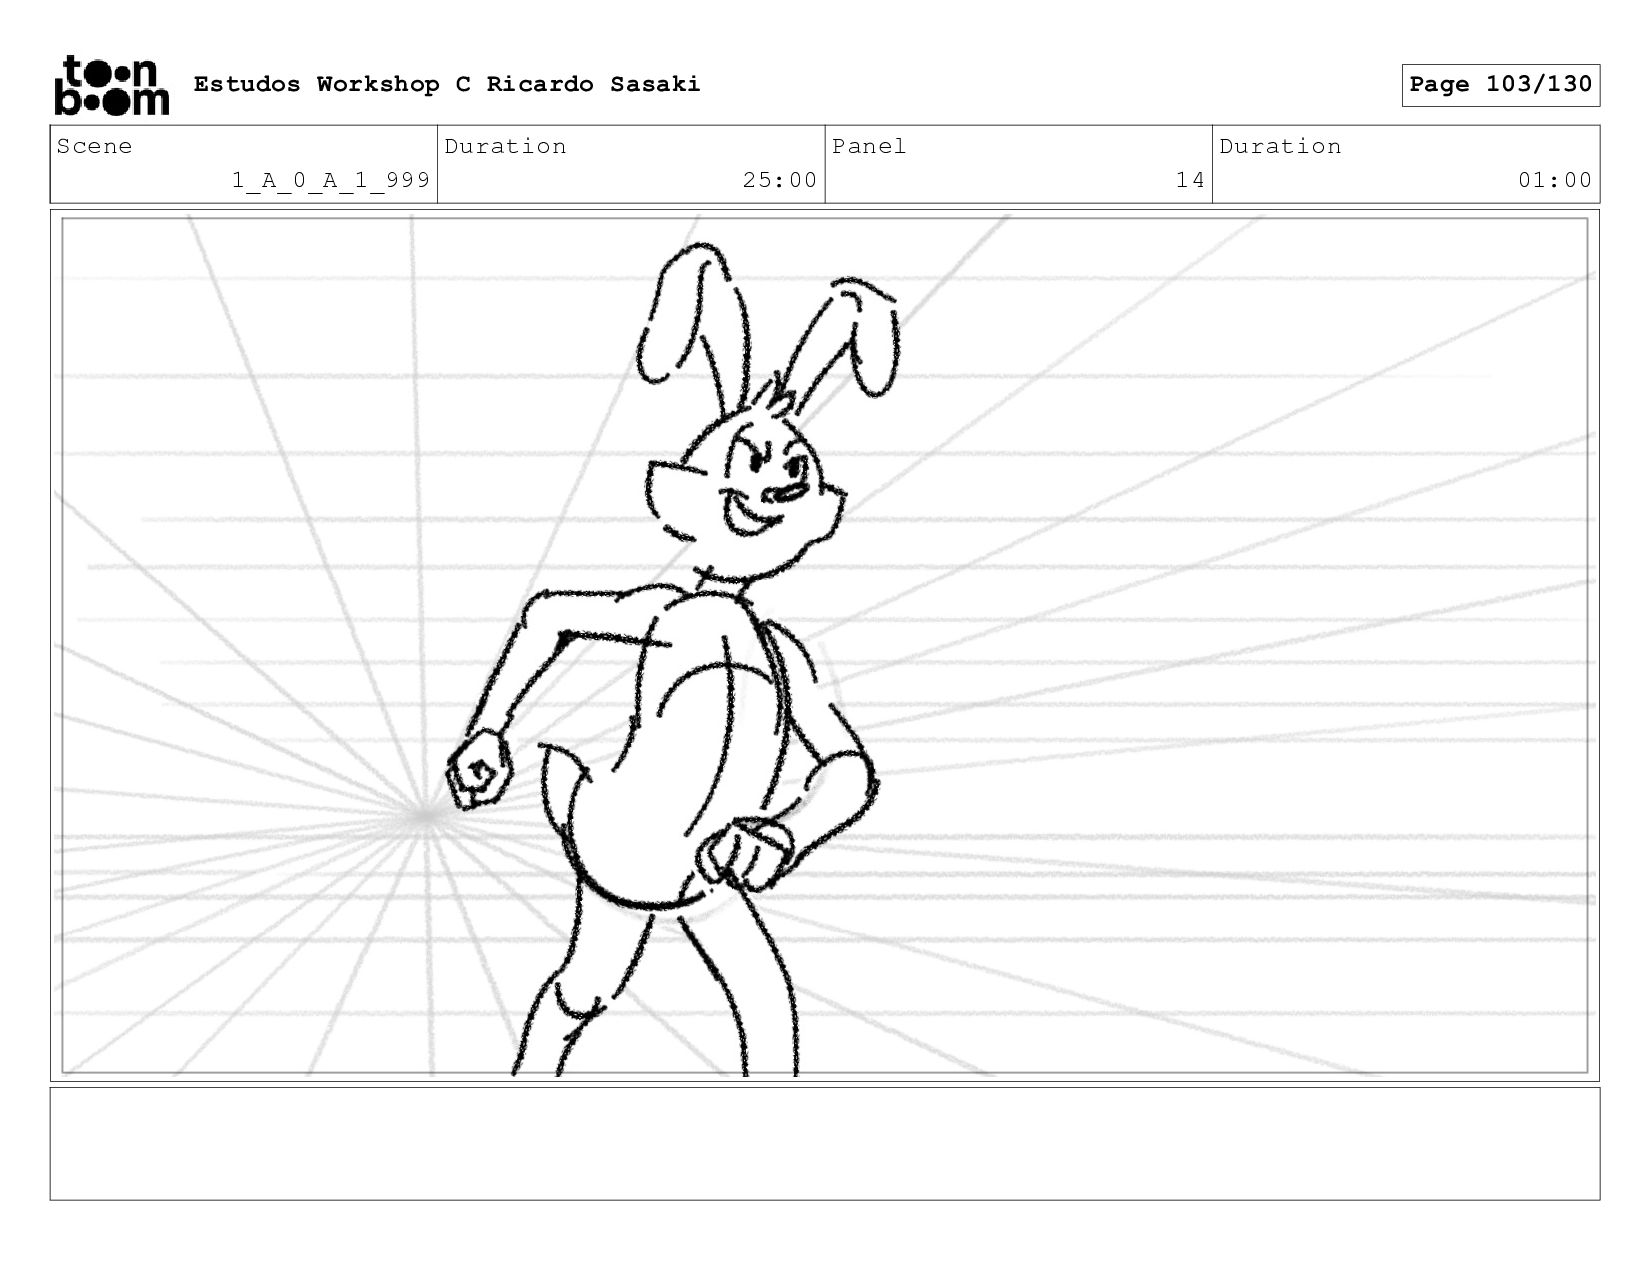Click the panel duration value '01:00'
This screenshot has width=1650, height=1275.
click(1555, 180)
